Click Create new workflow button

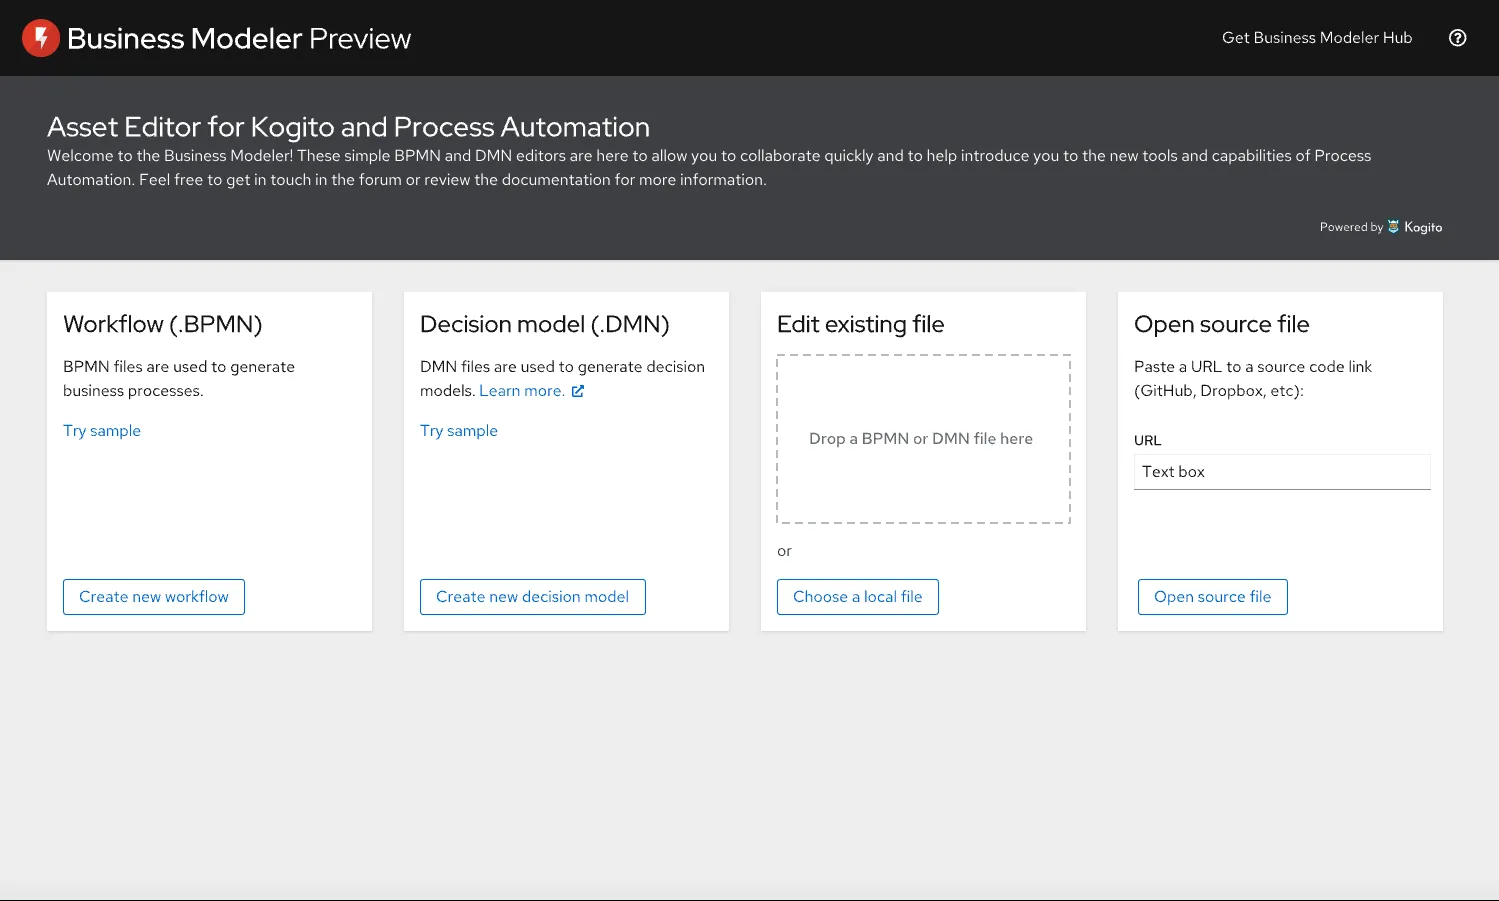tap(154, 597)
